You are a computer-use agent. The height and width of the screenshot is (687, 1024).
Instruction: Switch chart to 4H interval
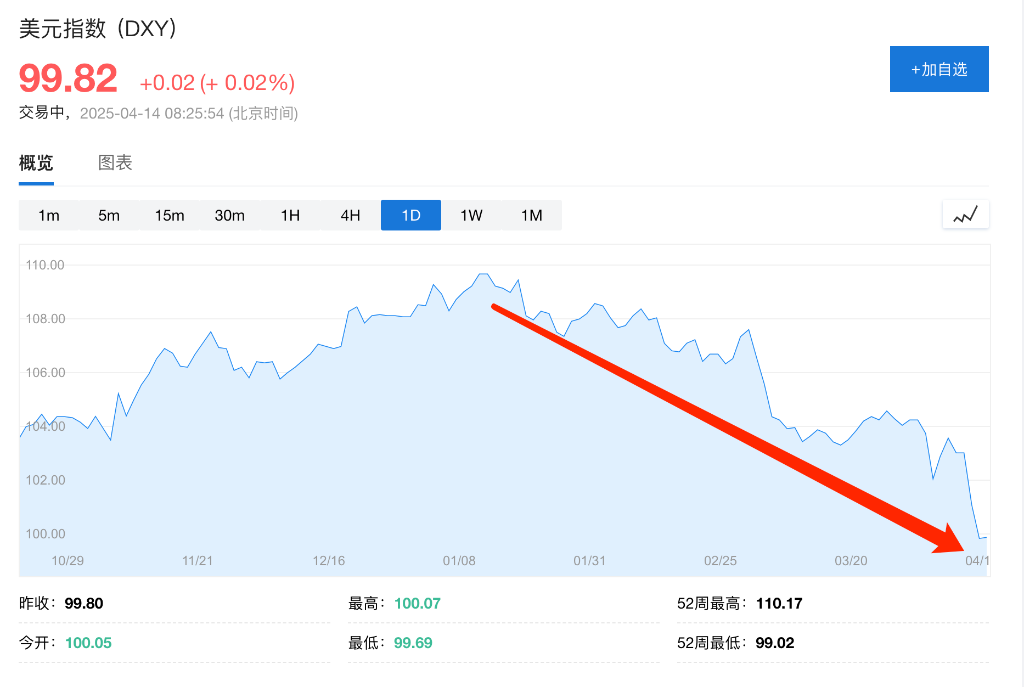click(350, 215)
